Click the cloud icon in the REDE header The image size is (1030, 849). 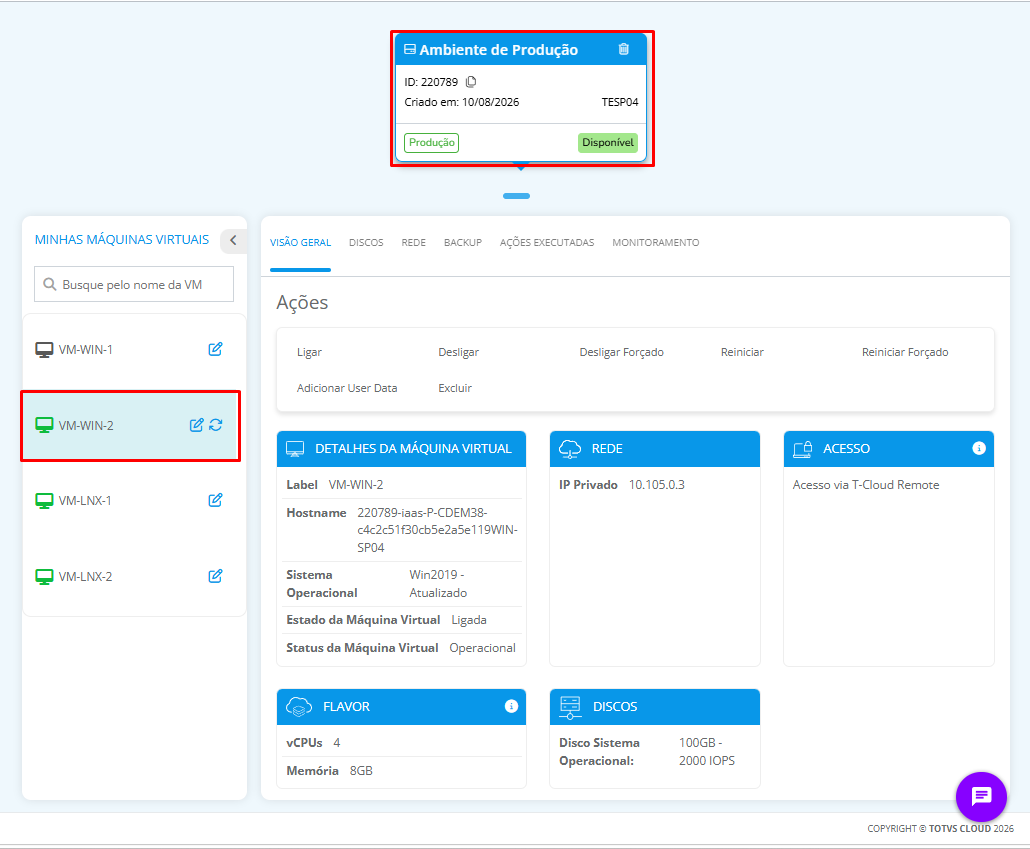pyautogui.click(x=570, y=449)
